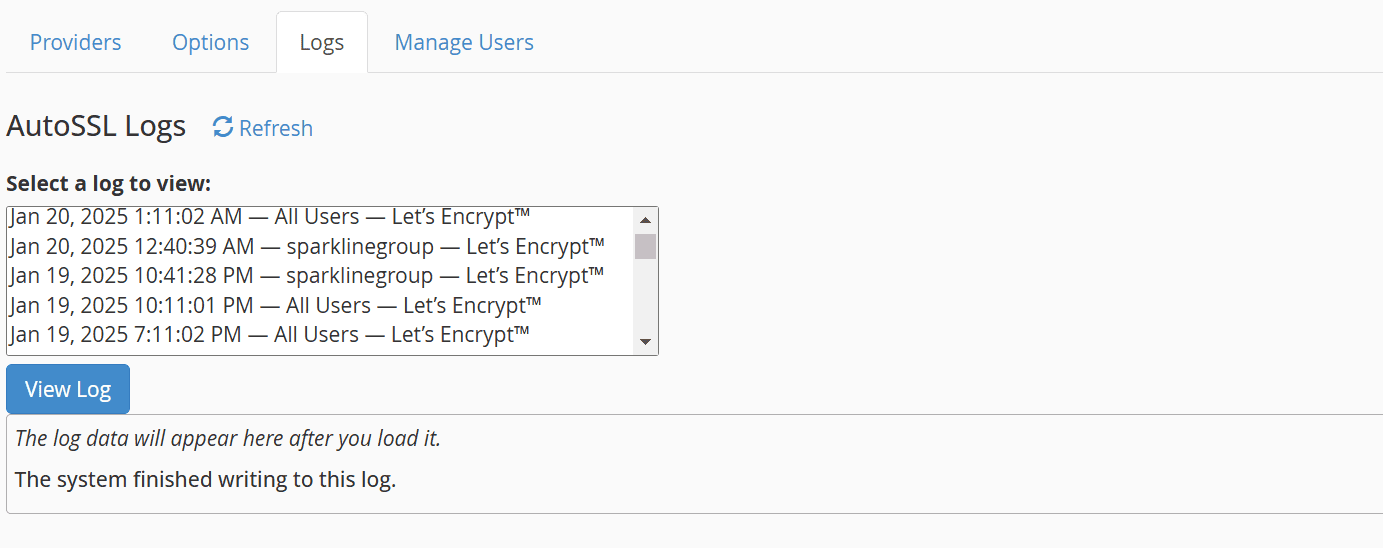
Task: Click the Refresh link text
Action: [x=276, y=128]
